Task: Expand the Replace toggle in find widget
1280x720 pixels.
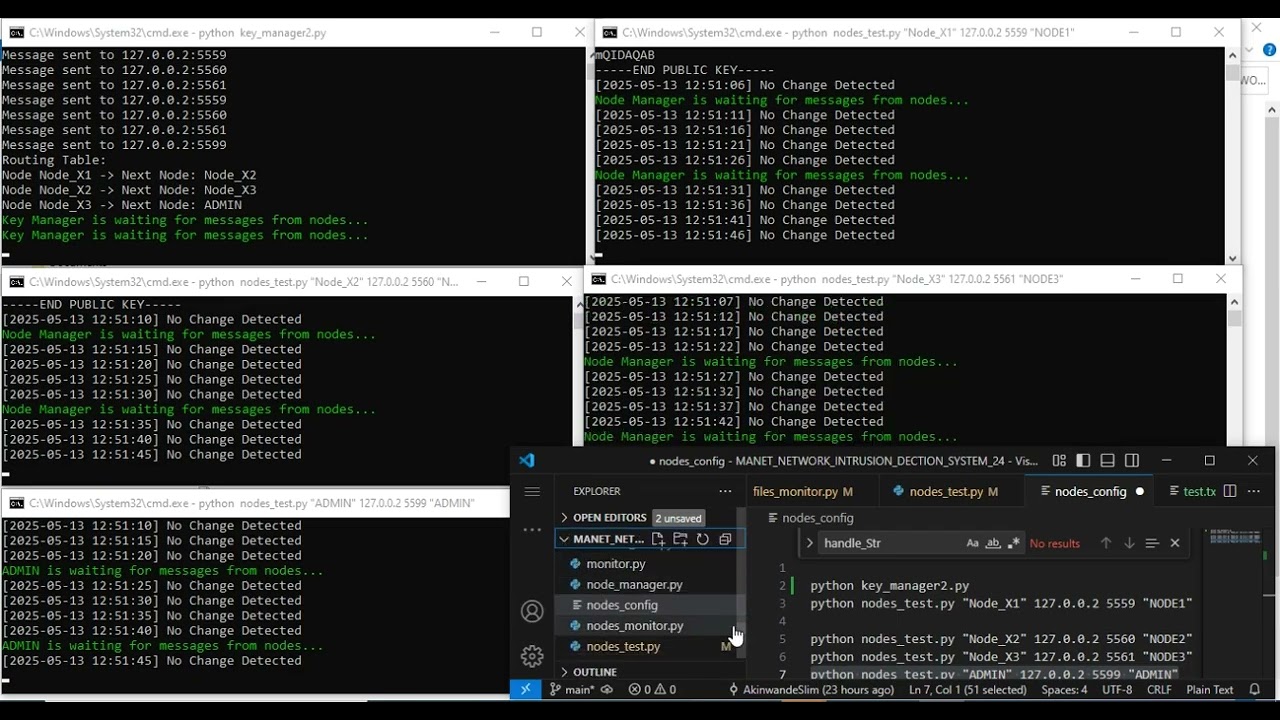Action: [x=809, y=543]
